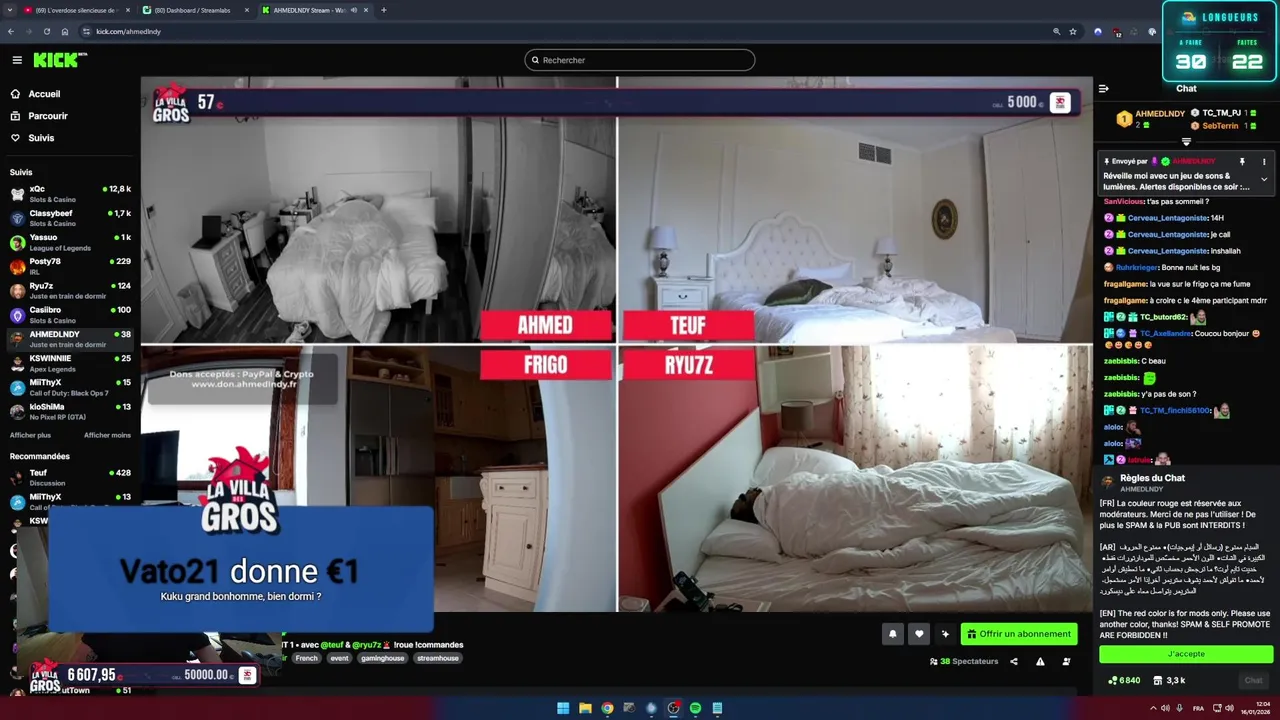
Task: Open Windows Start menu
Action: (x=563, y=708)
